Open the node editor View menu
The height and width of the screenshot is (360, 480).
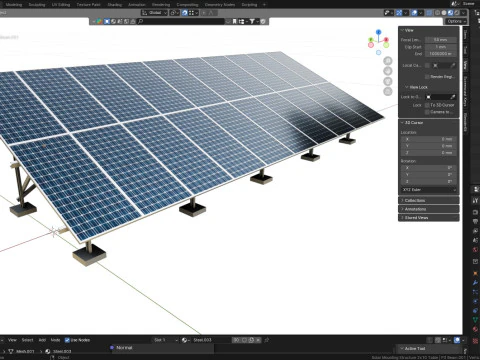[12, 340]
